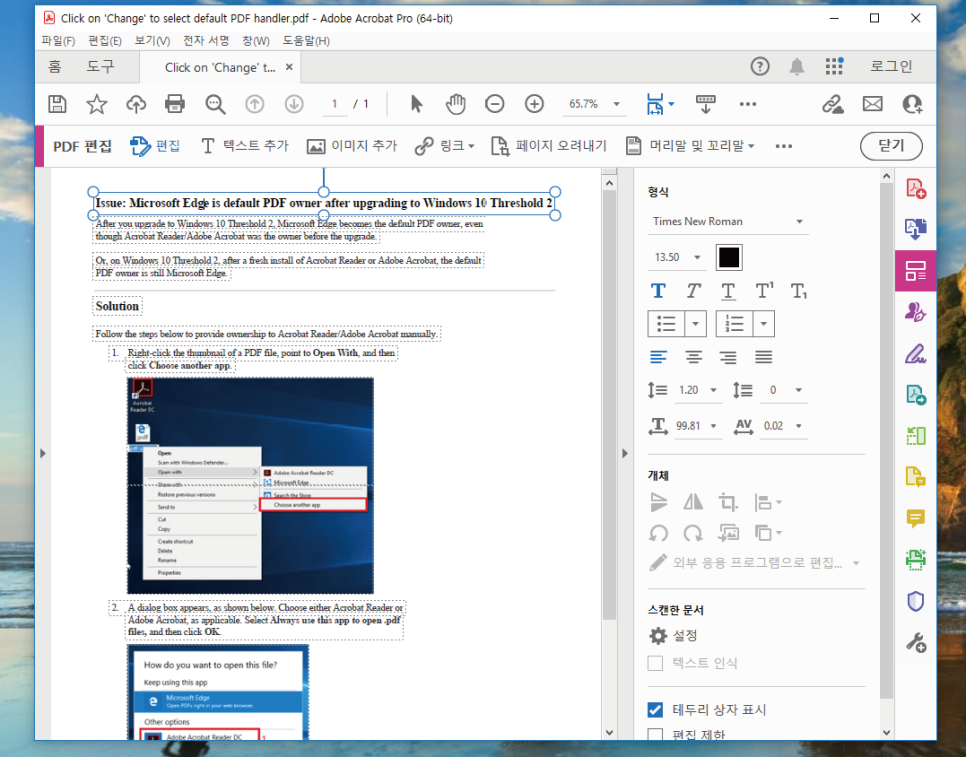
Task: Switch to the 홈 tab
Action: (54, 66)
